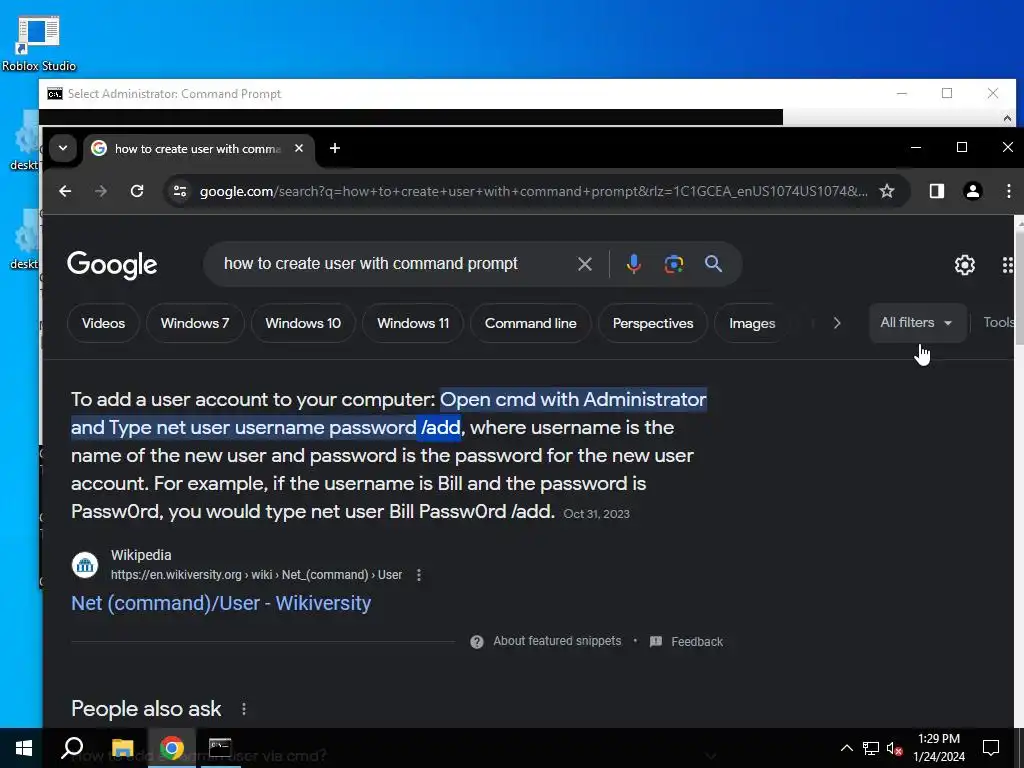Select the Images filter chip
1024x768 pixels.
click(x=752, y=323)
